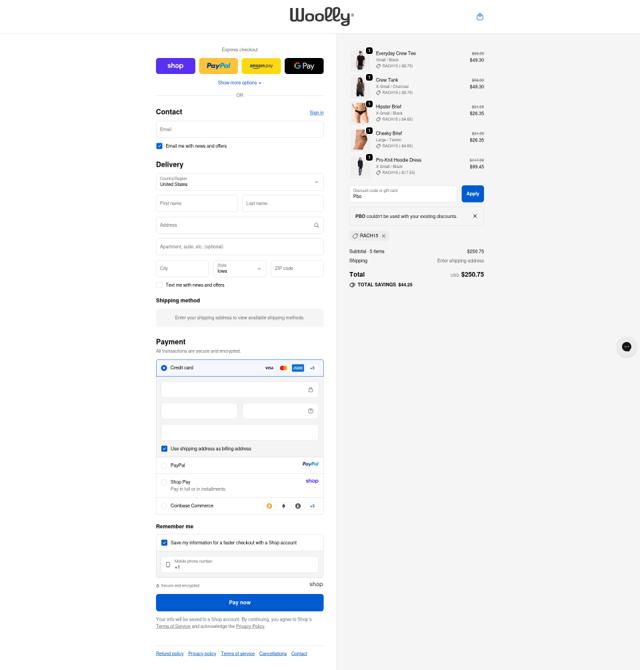The width and height of the screenshot is (640, 670).
Task: Pay with Google Pay express button
Action: [304, 66]
